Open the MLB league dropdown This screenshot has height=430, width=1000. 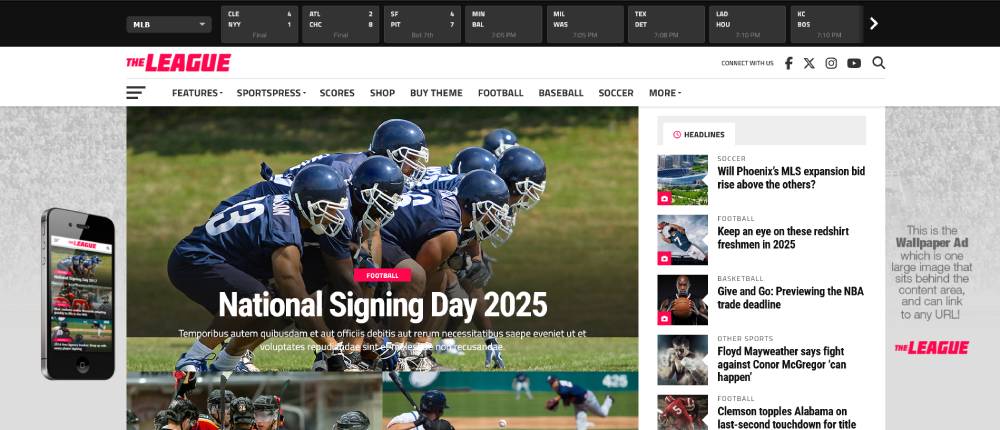(x=169, y=25)
